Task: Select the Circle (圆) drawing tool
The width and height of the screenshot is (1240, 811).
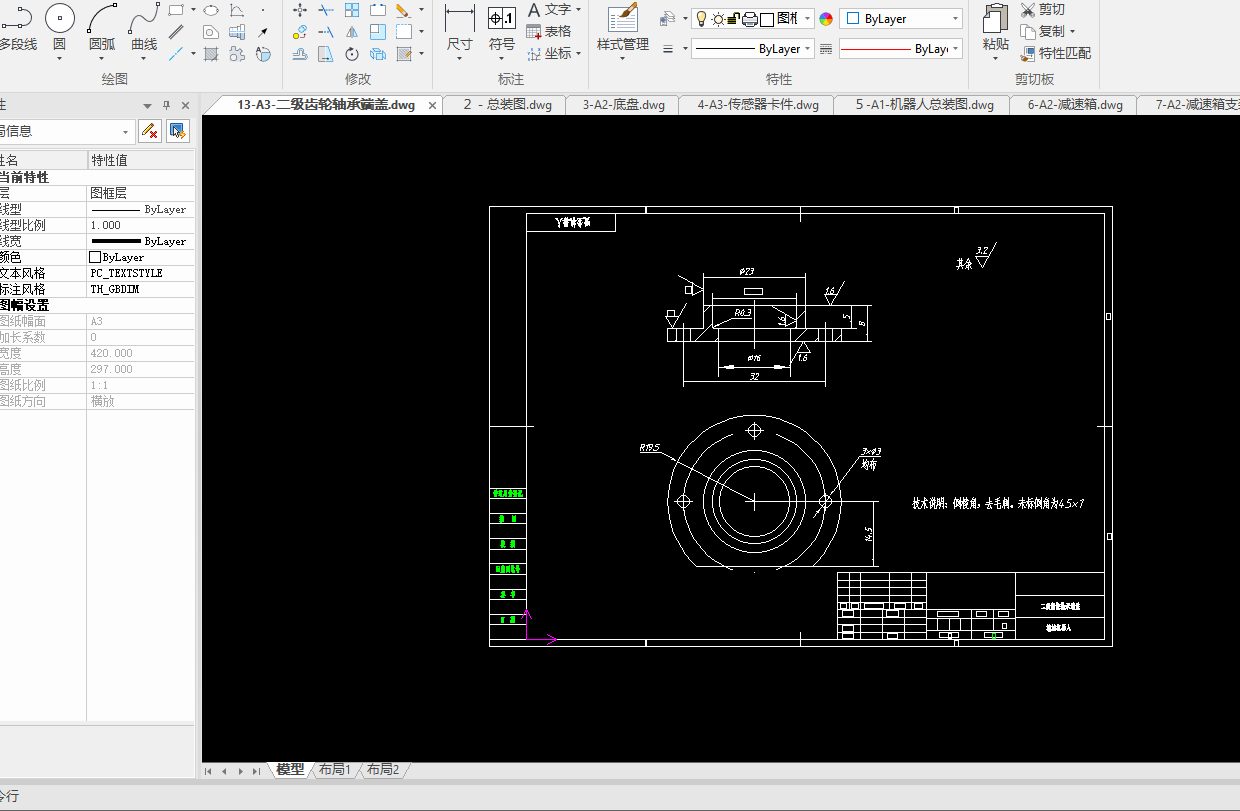Action: pyautogui.click(x=59, y=19)
